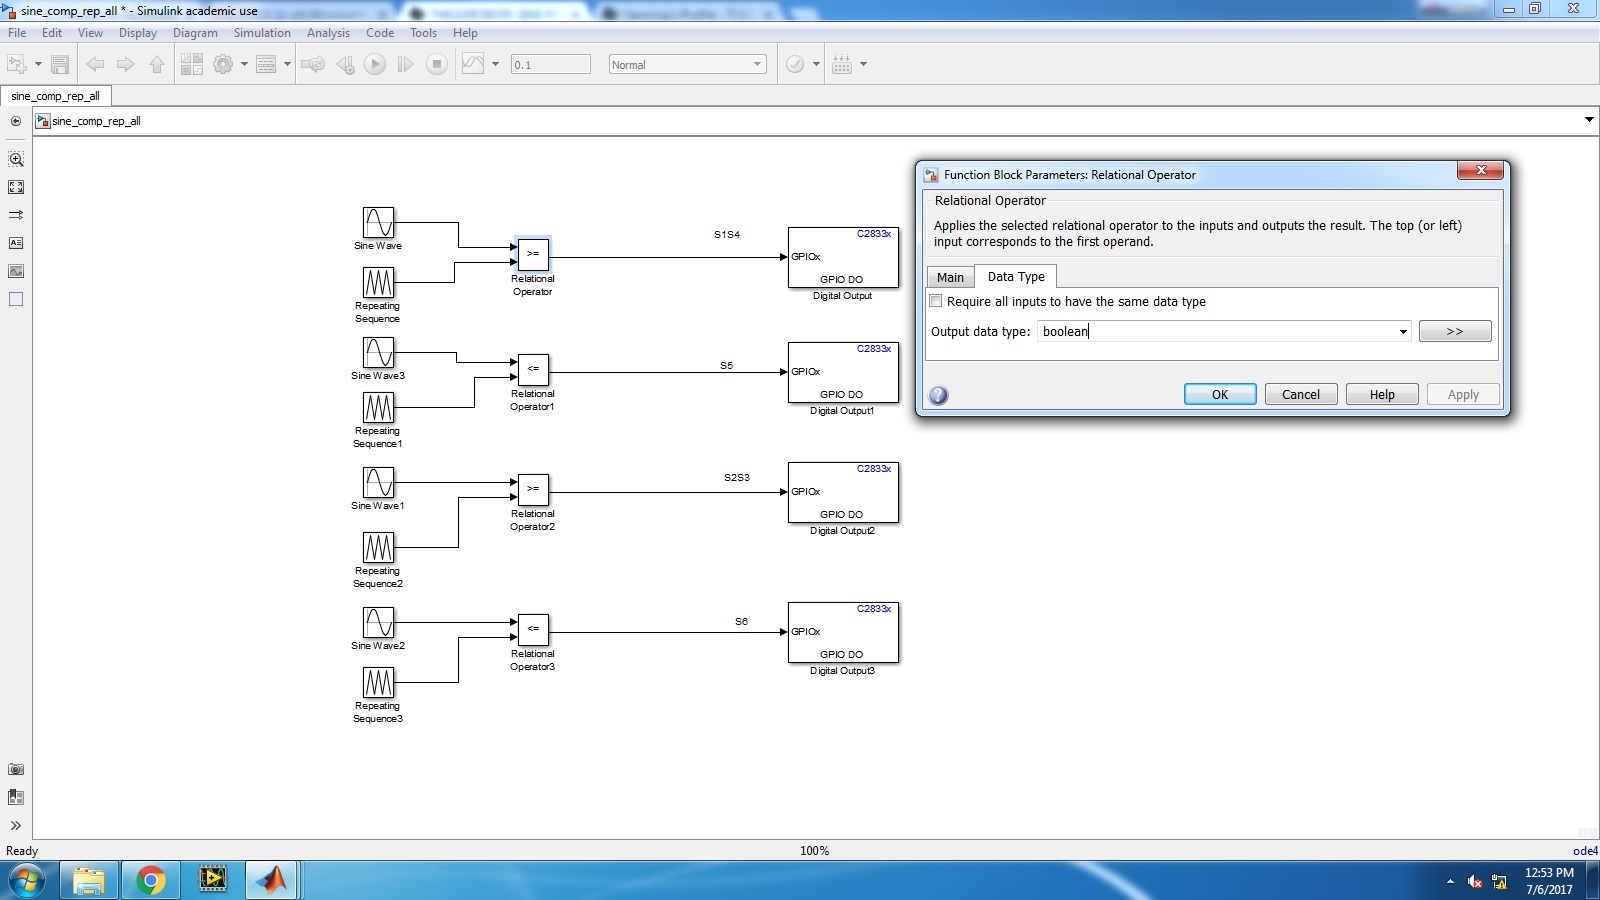This screenshot has width=1600, height=900.
Task: Click the Stop simulation icon
Action: point(437,64)
